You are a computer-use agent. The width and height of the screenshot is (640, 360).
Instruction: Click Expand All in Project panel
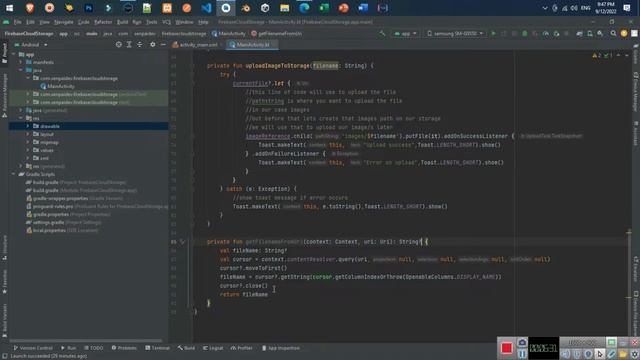point(129,44)
